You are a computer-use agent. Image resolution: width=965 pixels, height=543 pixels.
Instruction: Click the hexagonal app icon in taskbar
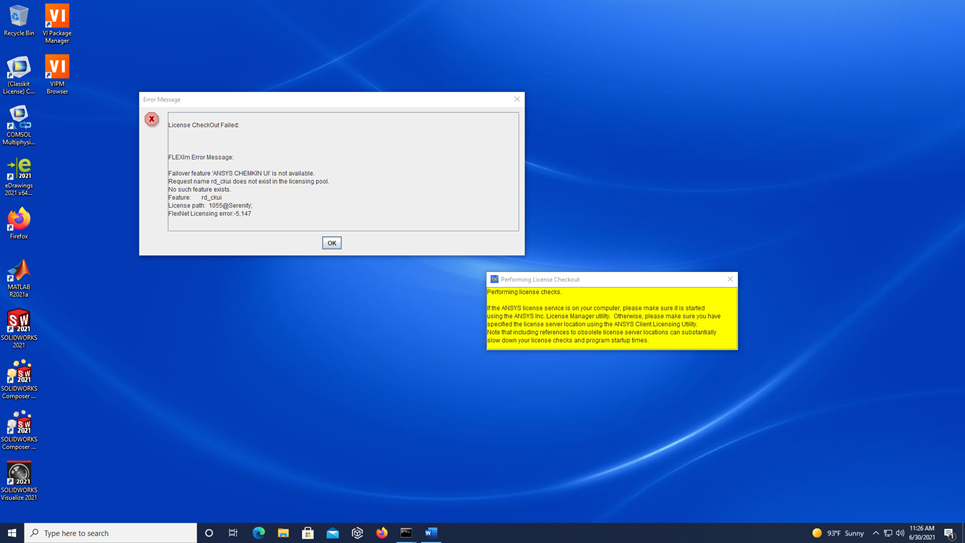(x=357, y=533)
